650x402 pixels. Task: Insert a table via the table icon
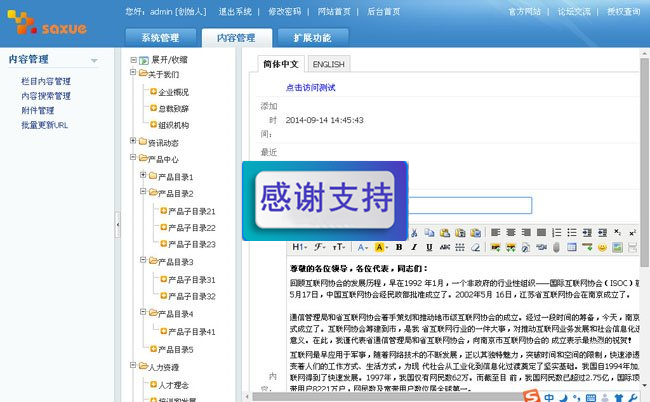pos(572,247)
